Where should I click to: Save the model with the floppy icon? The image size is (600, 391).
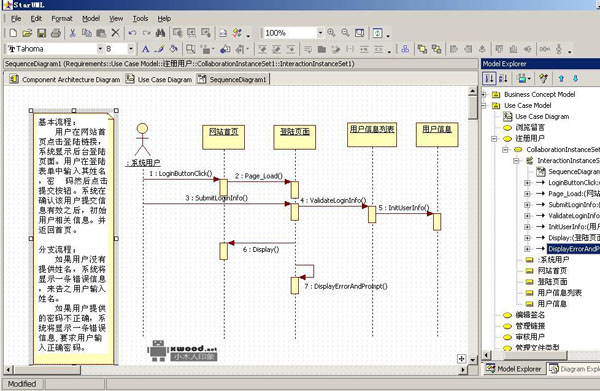(x=41, y=33)
